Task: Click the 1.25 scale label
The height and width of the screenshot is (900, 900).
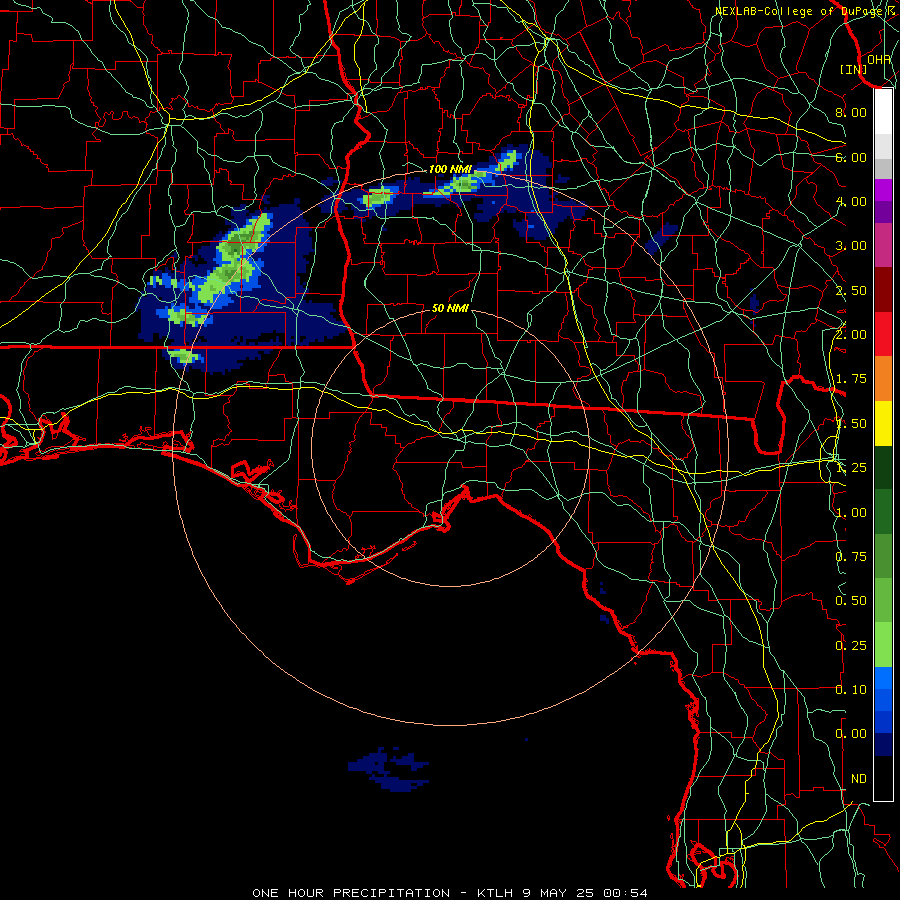Action: (x=851, y=468)
